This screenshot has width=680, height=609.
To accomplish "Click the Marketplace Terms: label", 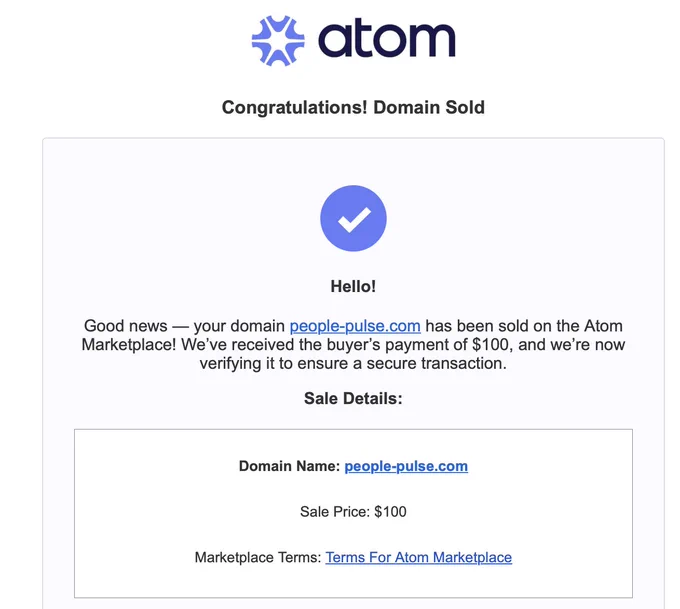I will tap(258, 557).
